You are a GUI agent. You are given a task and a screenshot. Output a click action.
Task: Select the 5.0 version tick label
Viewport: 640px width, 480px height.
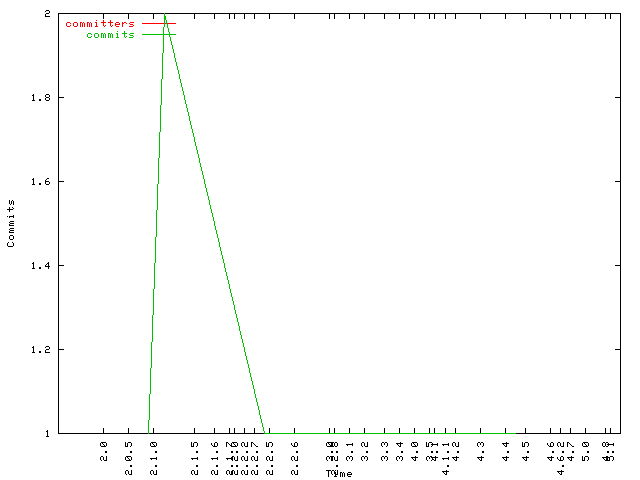coord(586,452)
